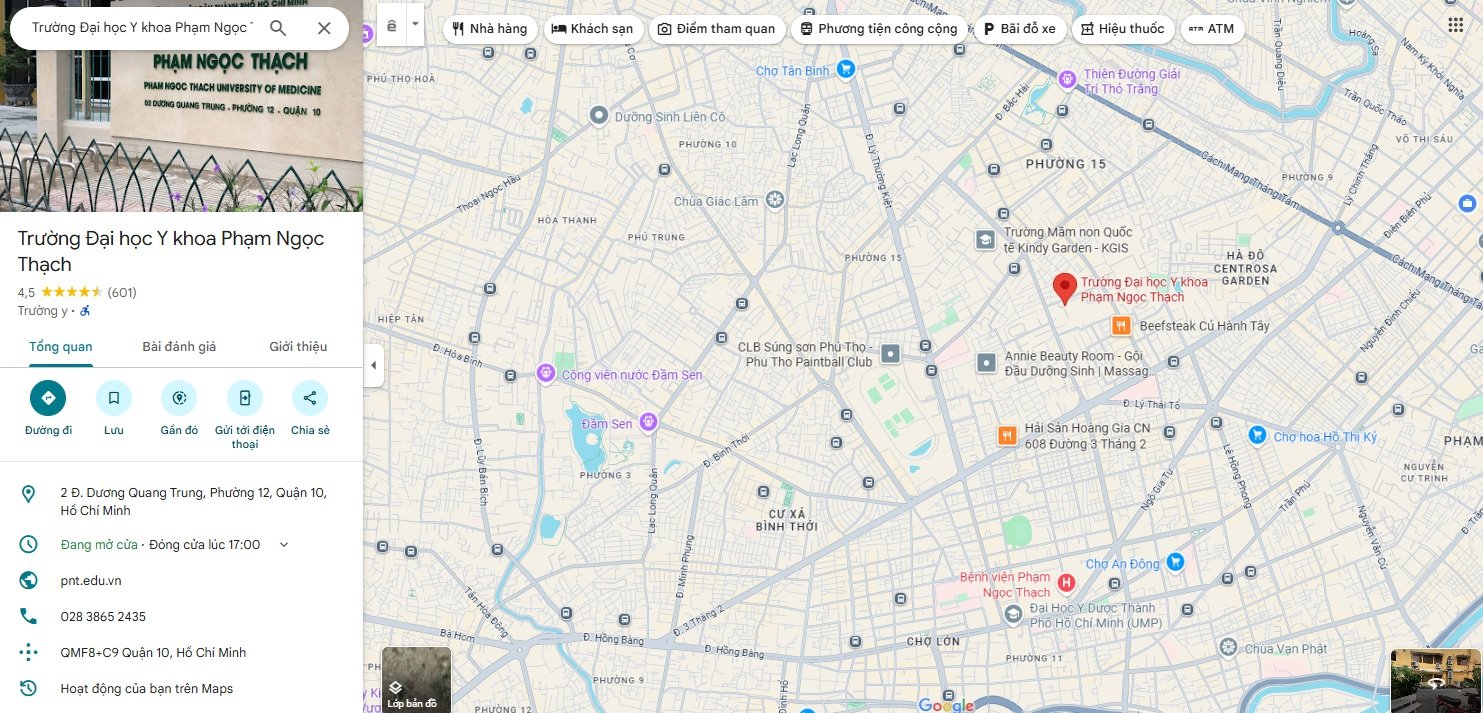
Task: Collapse the side panel arrow
Action: pos(374,365)
